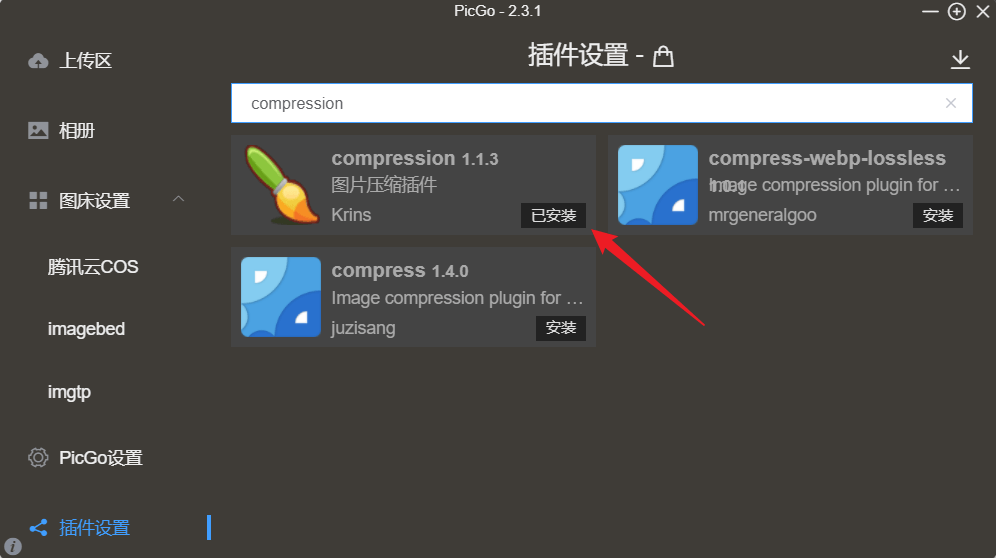
Task: Click the shopping bag icon in header
Action: 663,56
